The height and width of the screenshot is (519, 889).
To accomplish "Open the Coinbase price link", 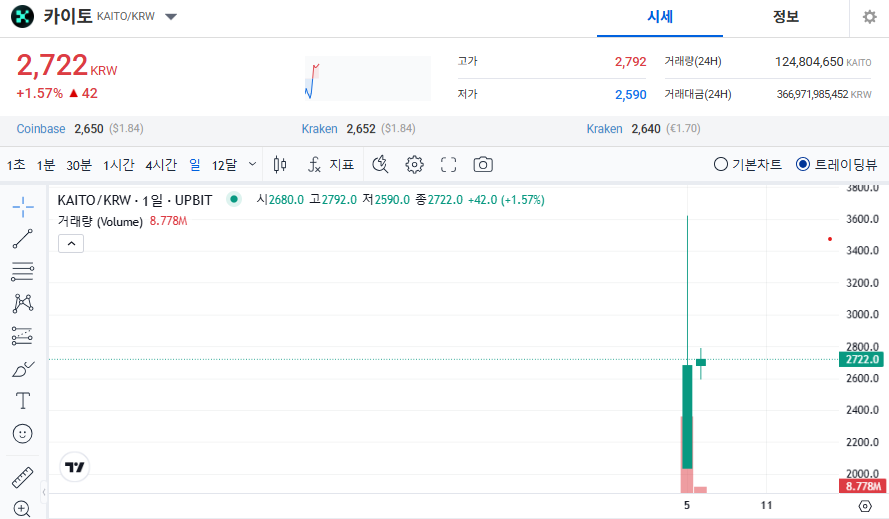I will (41, 129).
